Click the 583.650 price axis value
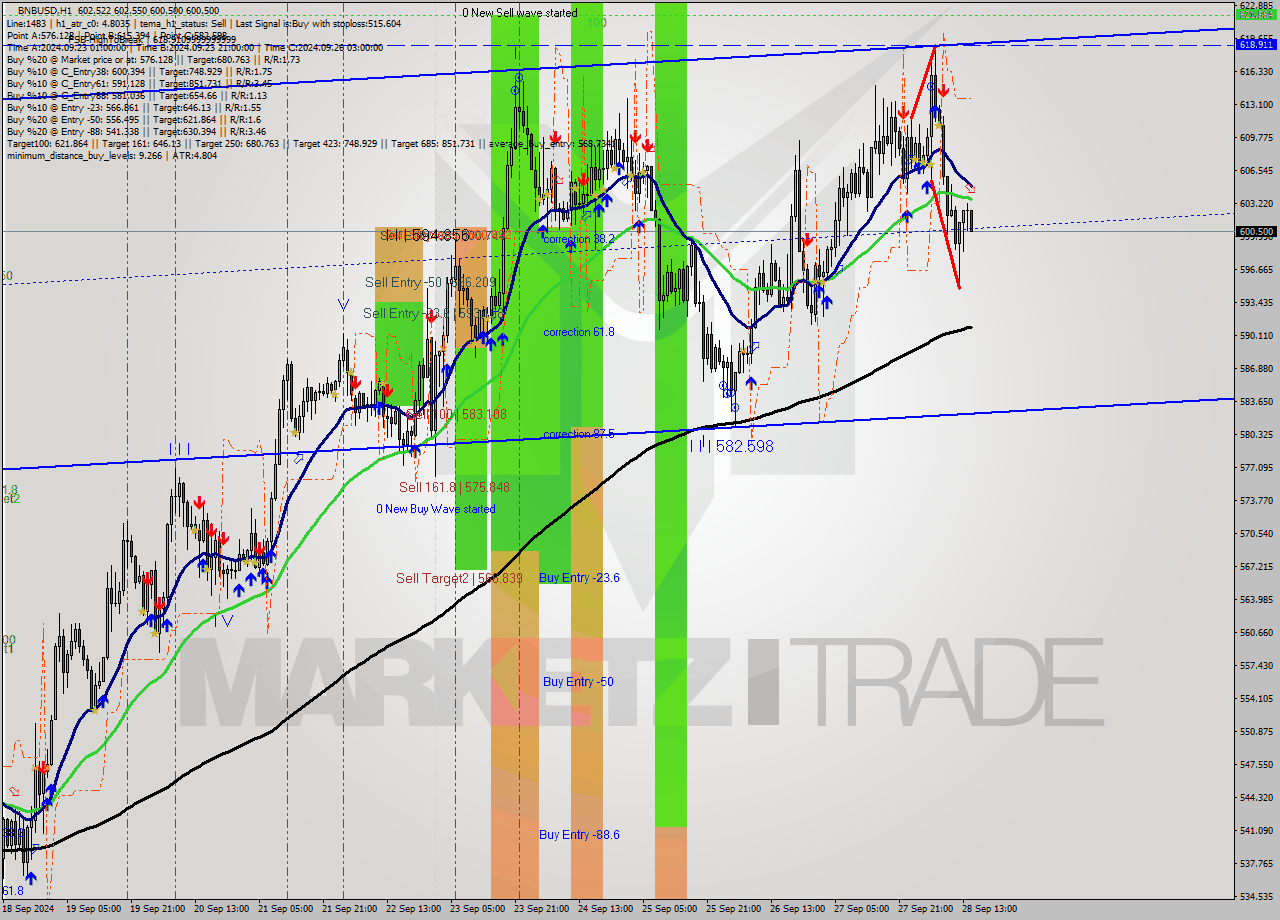1280x920 pixels. (1256, 402)
